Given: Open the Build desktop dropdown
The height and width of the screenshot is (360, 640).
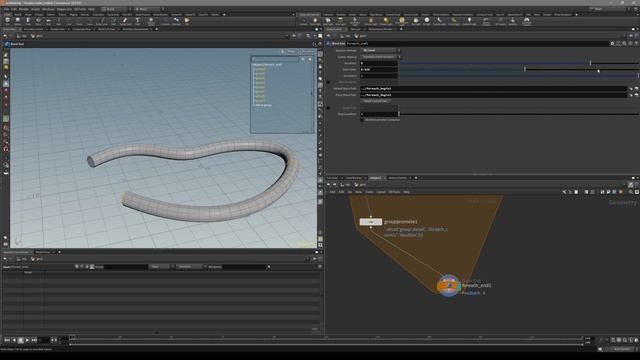Looking at the screenshot, I should click(x=116, y=9).
